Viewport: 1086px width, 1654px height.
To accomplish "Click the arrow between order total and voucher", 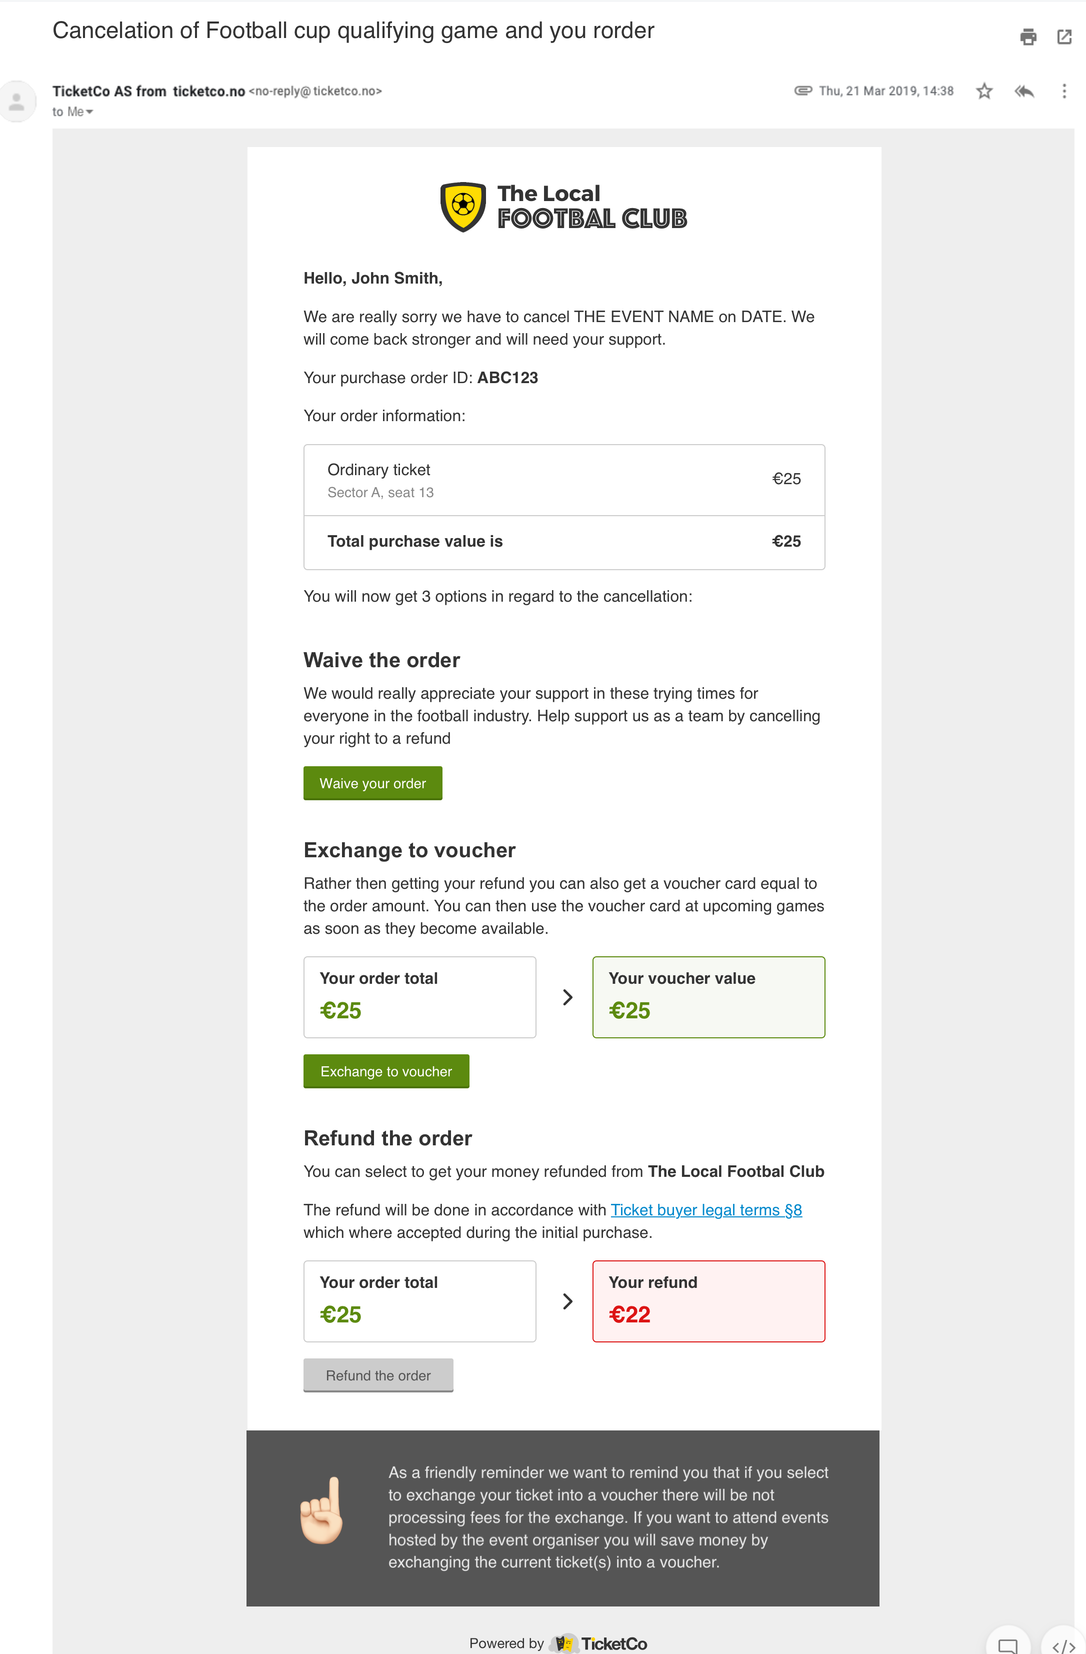I will pyautogui.click(x=567, y=997).
